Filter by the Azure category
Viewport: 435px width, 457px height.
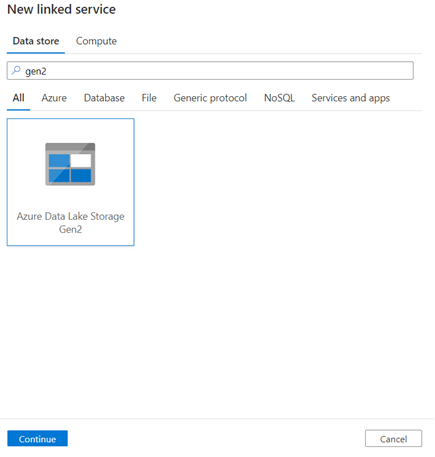pyautogui.click(x=54, y=98)
